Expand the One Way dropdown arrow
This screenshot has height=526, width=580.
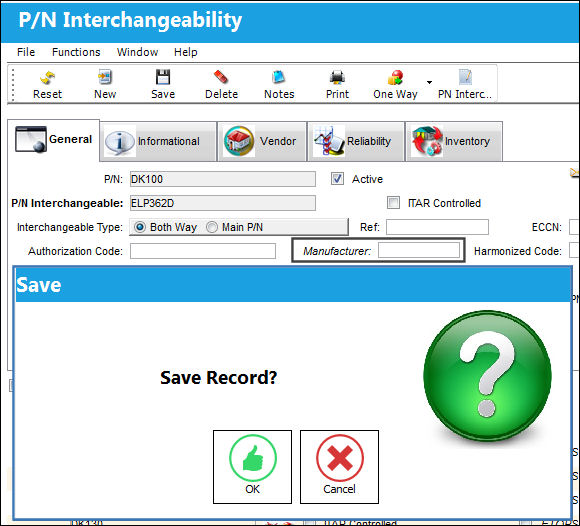429,82
